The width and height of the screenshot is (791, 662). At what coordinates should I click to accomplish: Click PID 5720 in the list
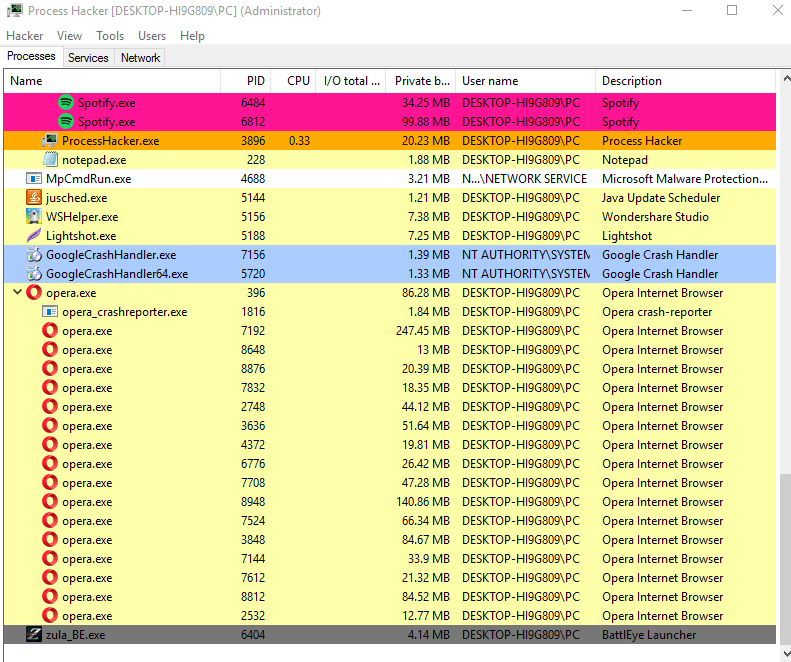pyautogui.click(x=253, y=274)
